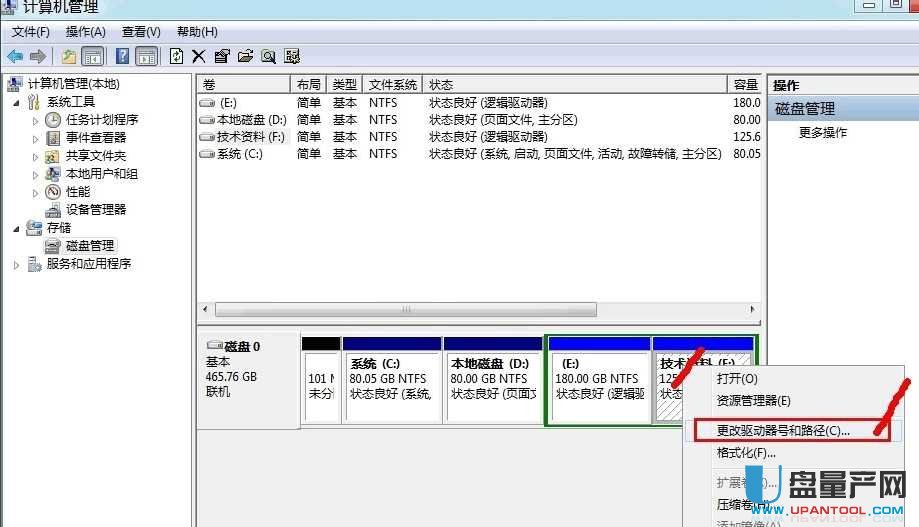
Task: Click the Refresh toolbar icon
Action: (x=177, y=56)
